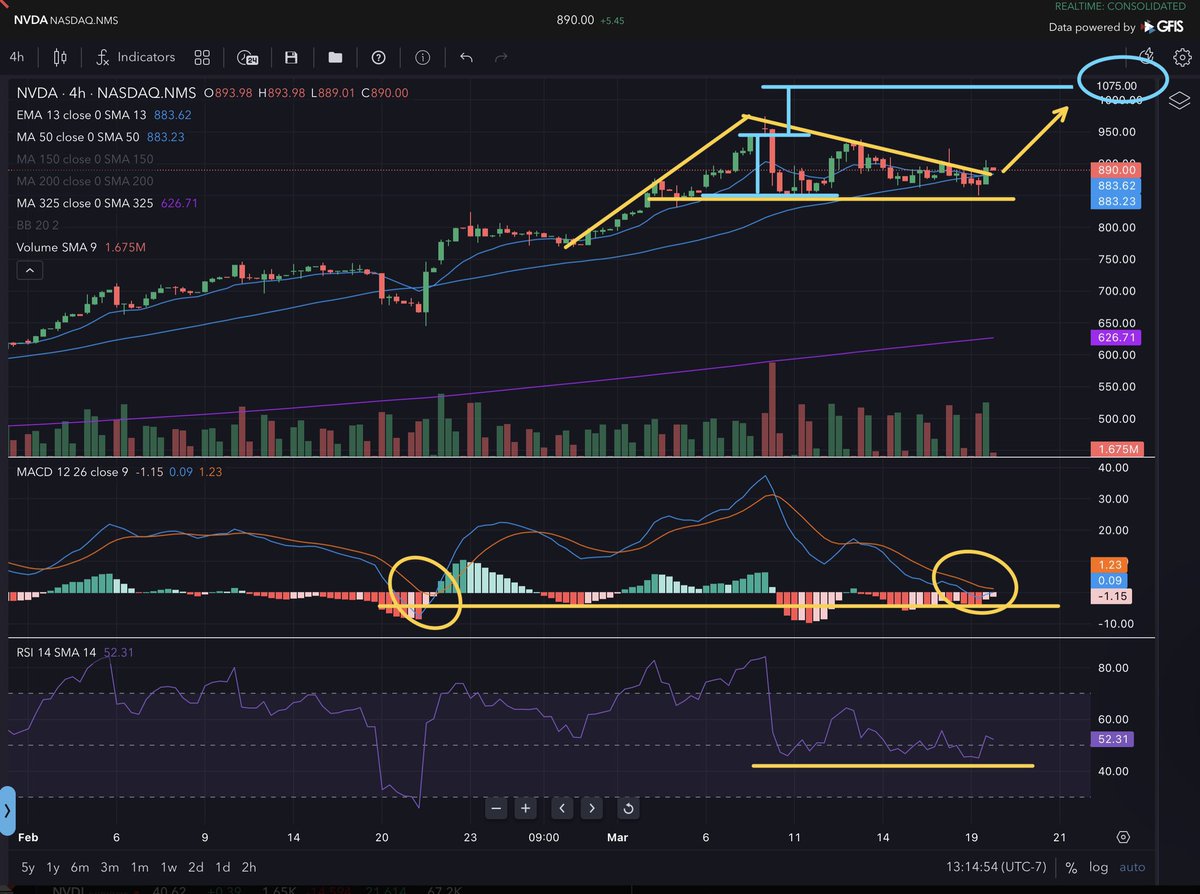Select the 2d range
1200x894 pixels.
pos(197,867)
